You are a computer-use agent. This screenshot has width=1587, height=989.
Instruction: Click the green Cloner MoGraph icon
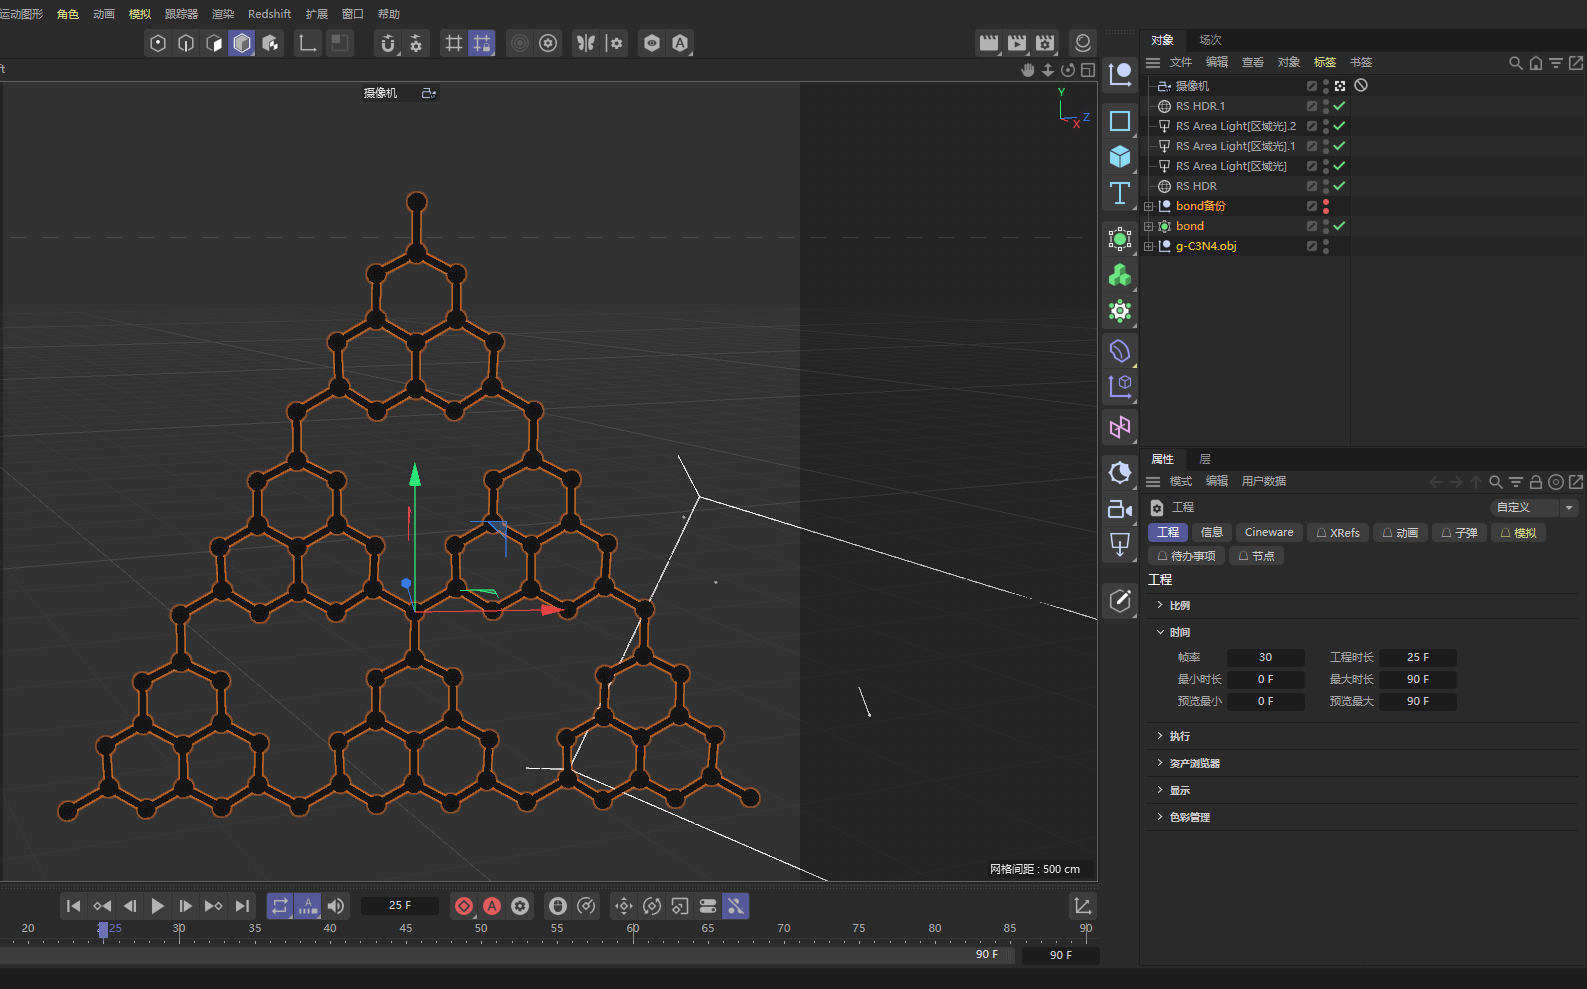(x=1120, y=275)
